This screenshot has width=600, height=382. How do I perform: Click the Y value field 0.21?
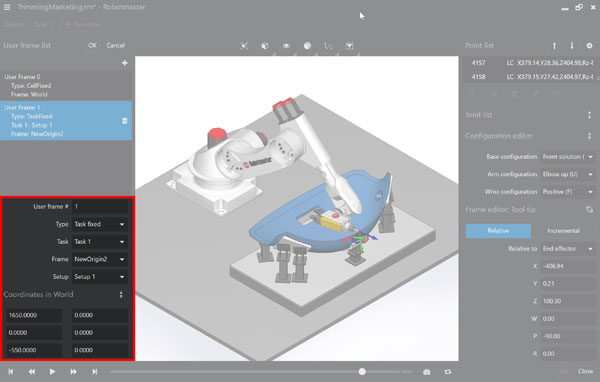pyautogui.click(x=567, y=284)
